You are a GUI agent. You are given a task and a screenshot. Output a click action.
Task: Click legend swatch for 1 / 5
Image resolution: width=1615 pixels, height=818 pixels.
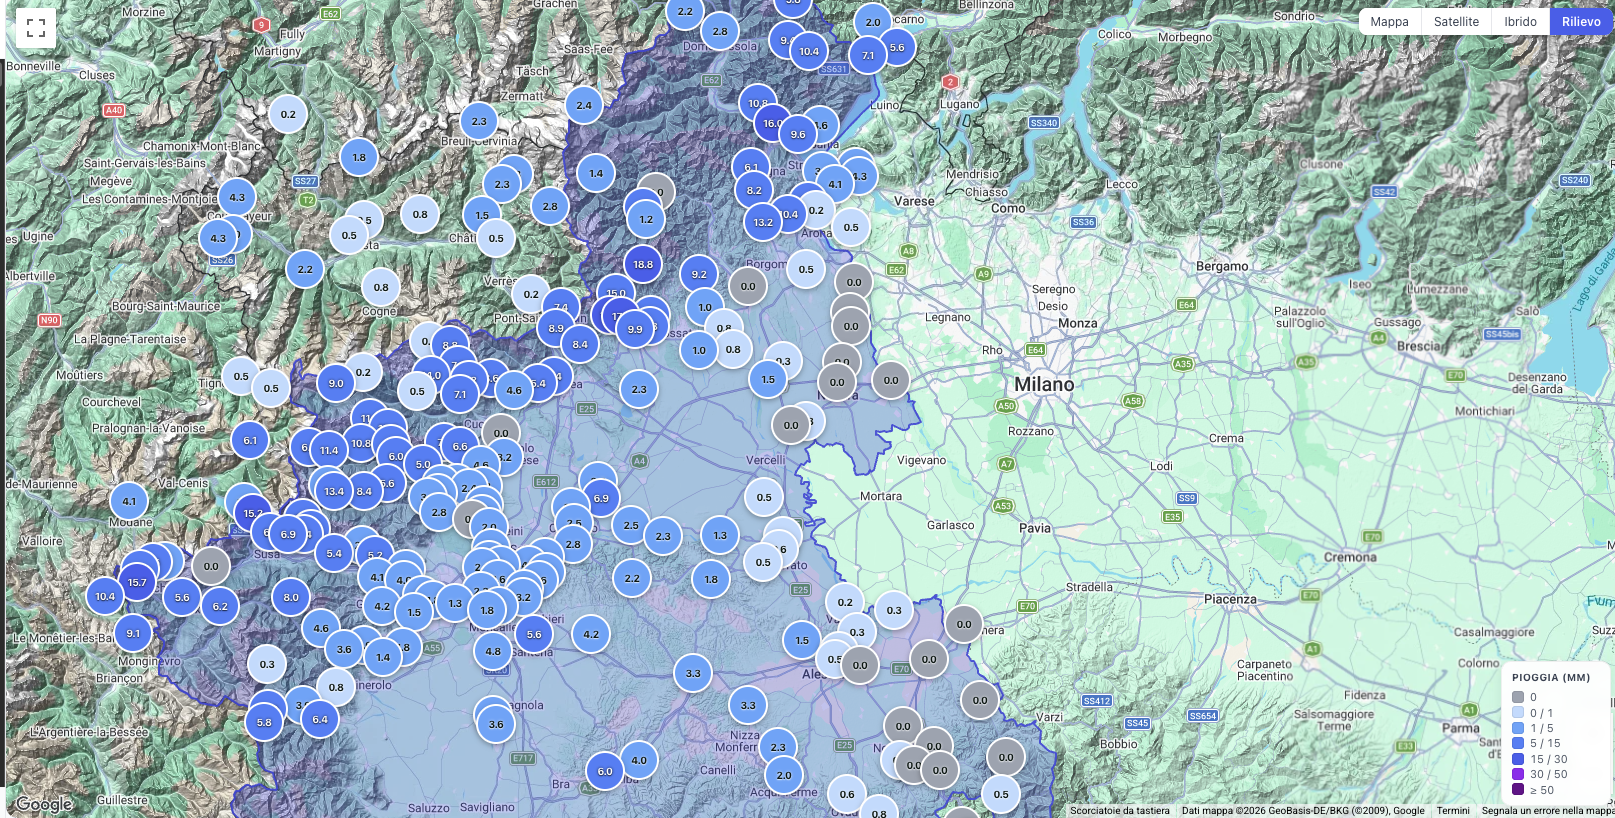tap(1518, 728)
